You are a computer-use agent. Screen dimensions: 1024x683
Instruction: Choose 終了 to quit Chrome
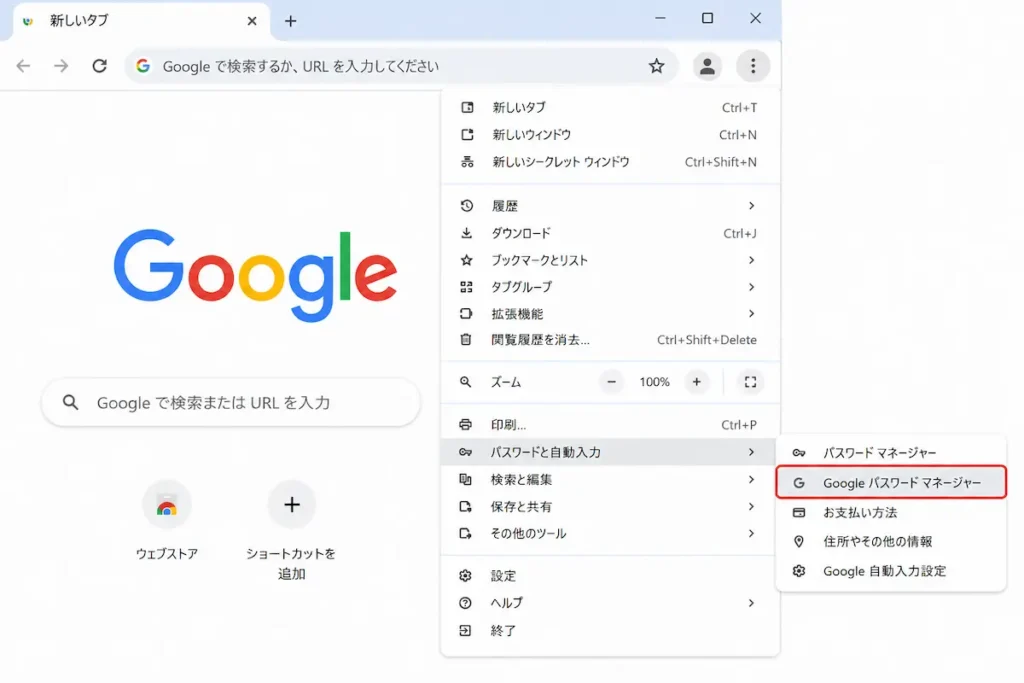610,631
